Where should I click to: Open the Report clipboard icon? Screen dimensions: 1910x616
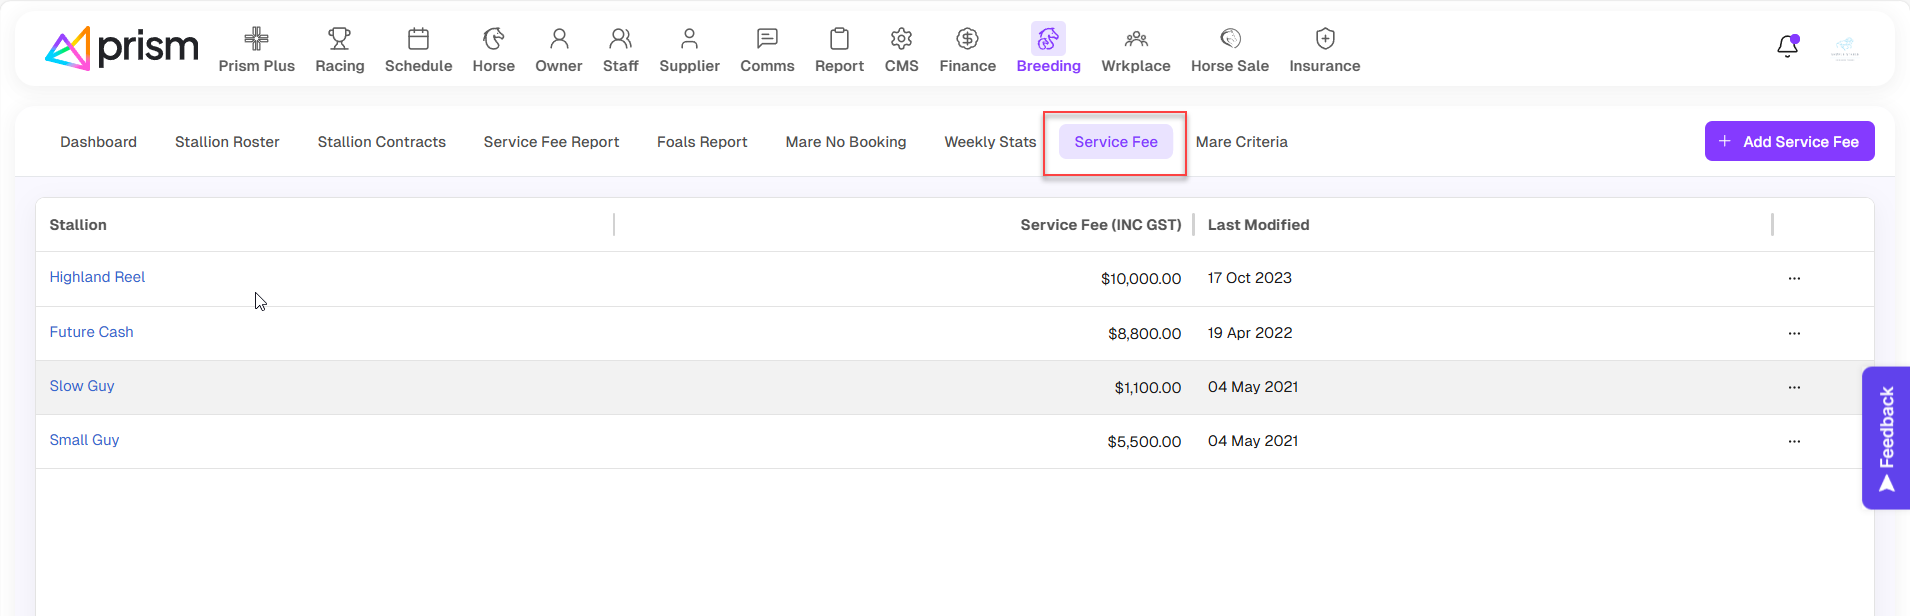[839, 39]
